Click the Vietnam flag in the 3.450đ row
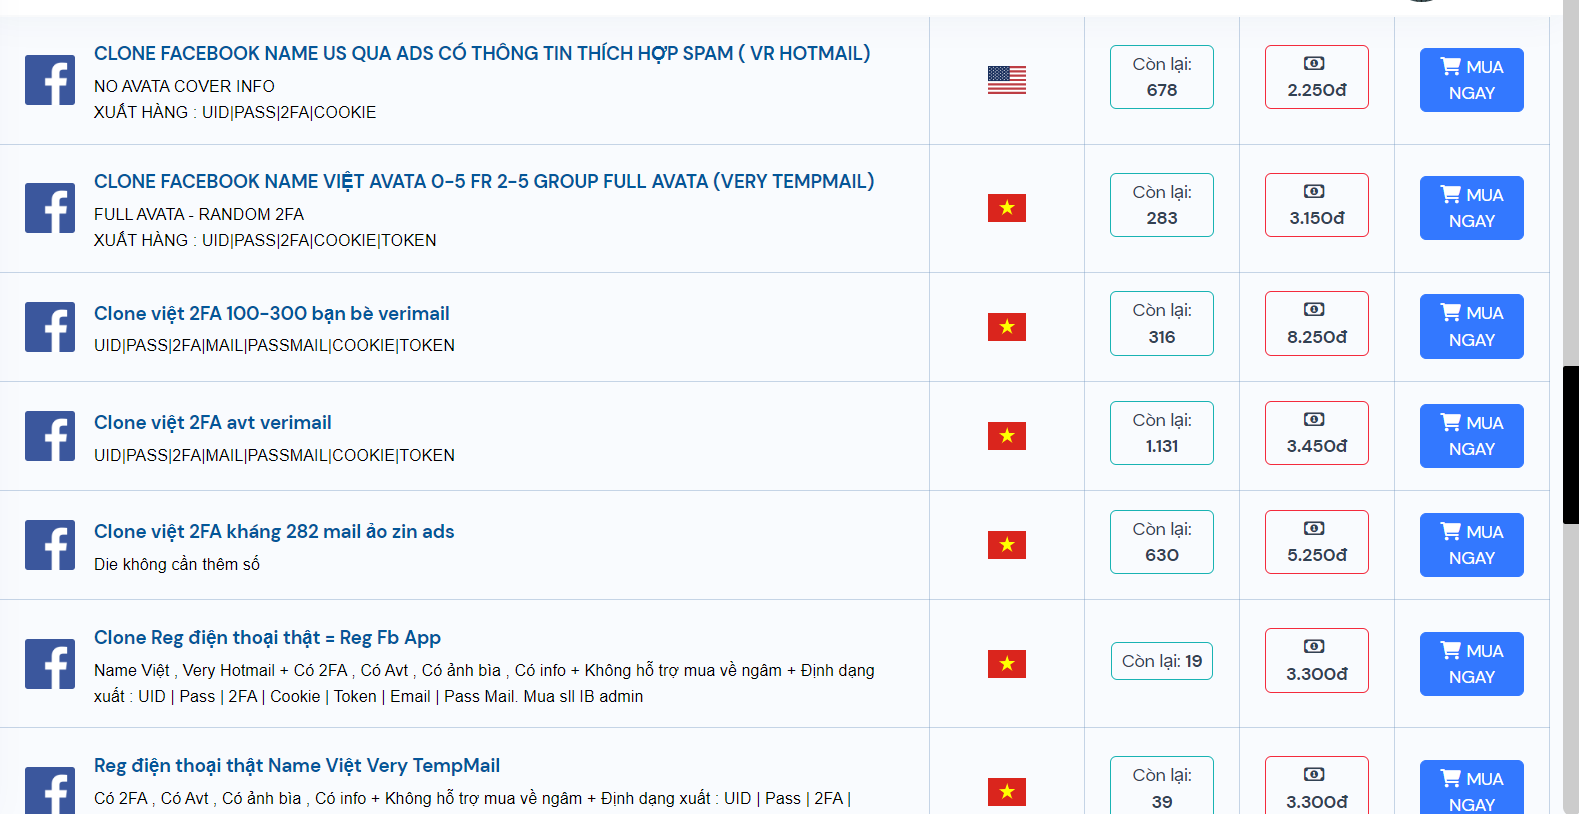 (1007, 436)
